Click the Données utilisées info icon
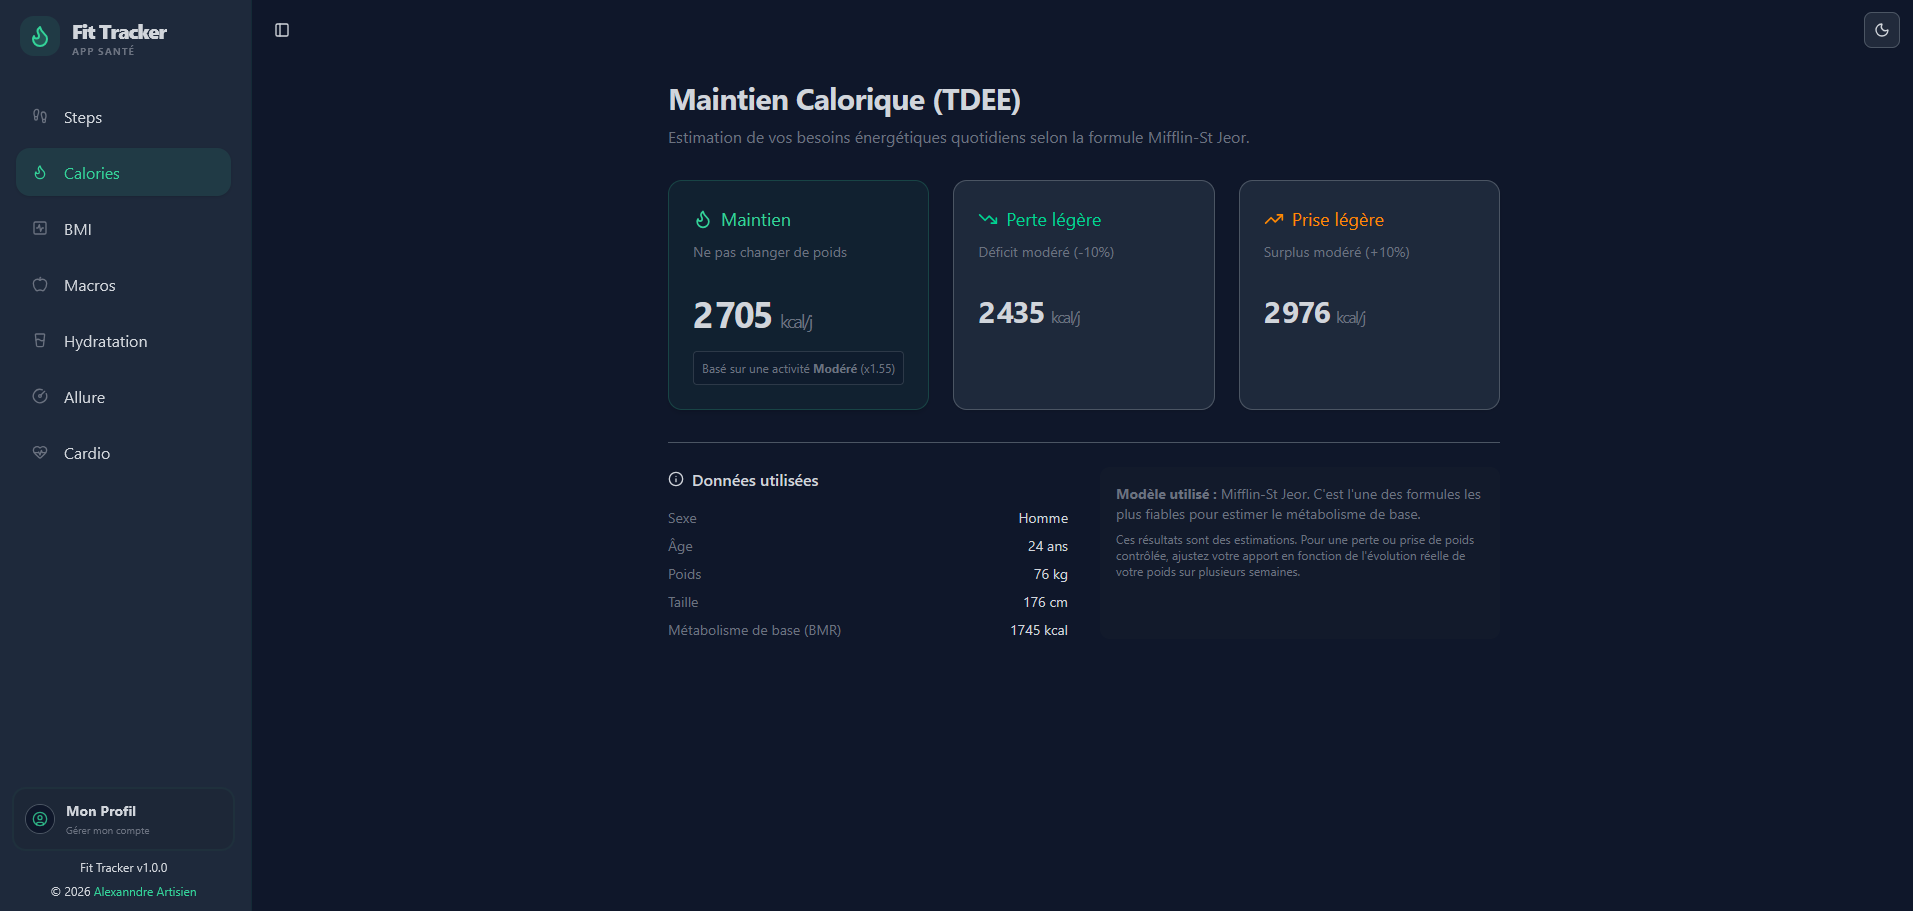 [x=676, y=480]
